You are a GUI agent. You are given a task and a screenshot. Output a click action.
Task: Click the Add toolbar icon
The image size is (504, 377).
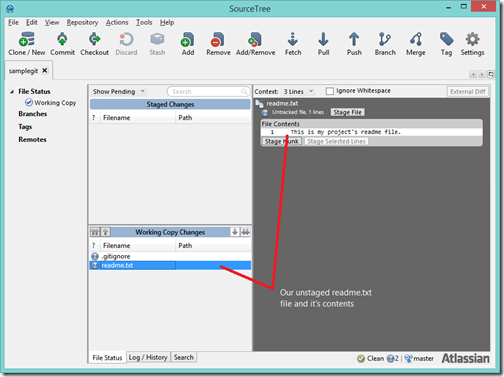tap(188, 39)
